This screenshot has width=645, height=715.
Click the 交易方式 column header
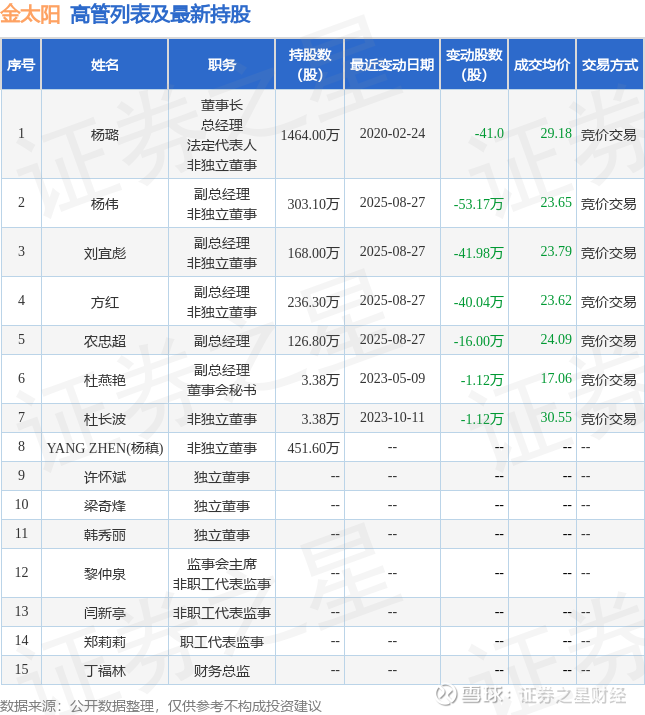pyautogui.click(x=610, y=65)
